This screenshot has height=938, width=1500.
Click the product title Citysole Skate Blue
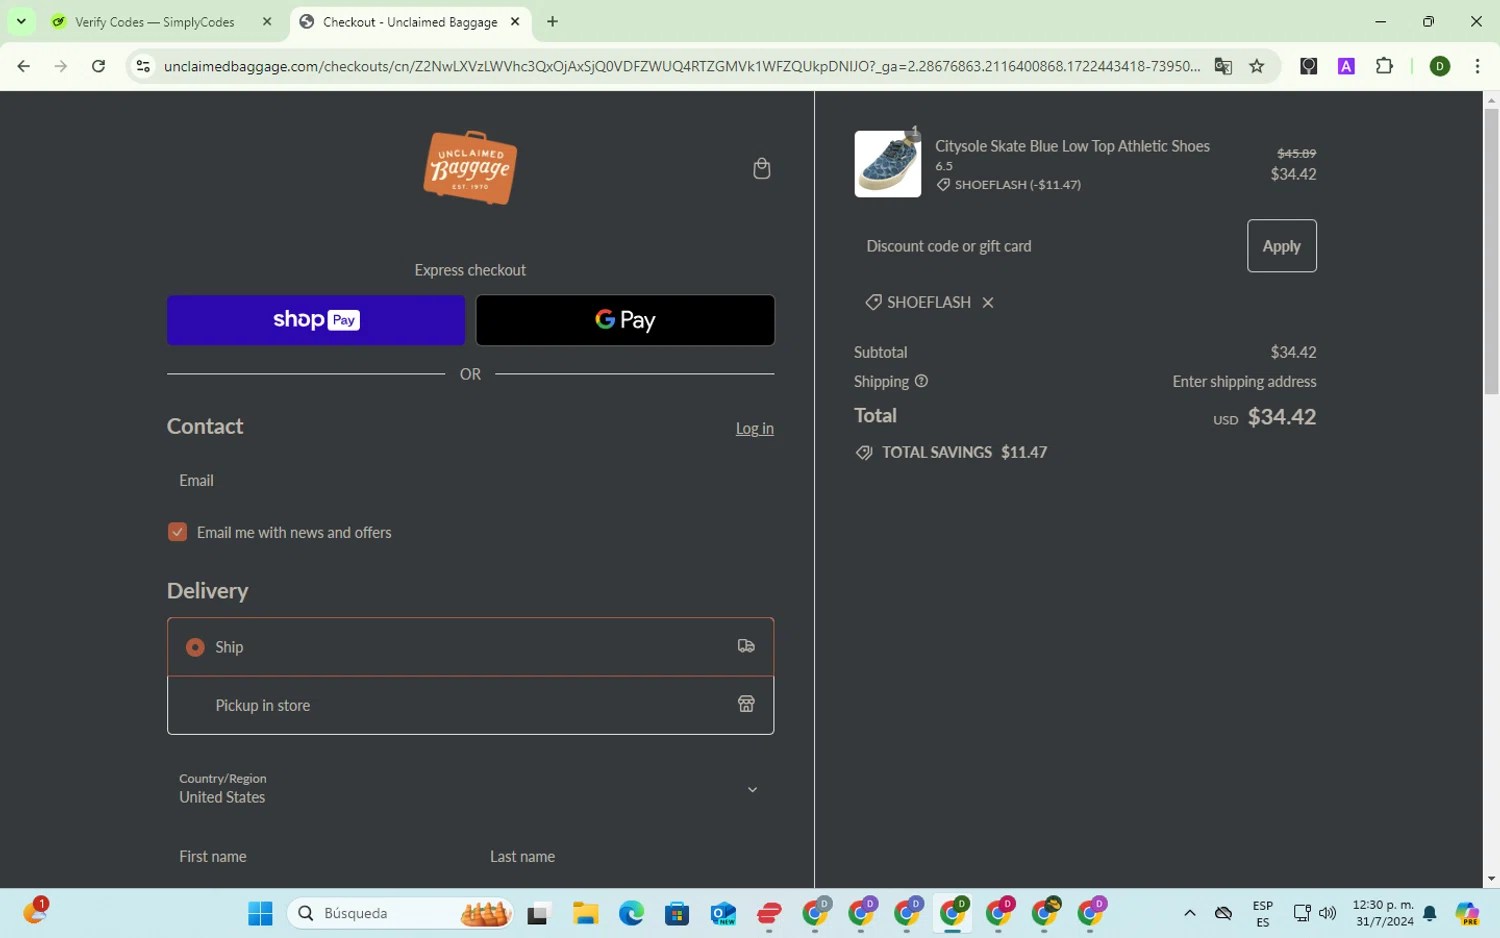coord(1072,146)
